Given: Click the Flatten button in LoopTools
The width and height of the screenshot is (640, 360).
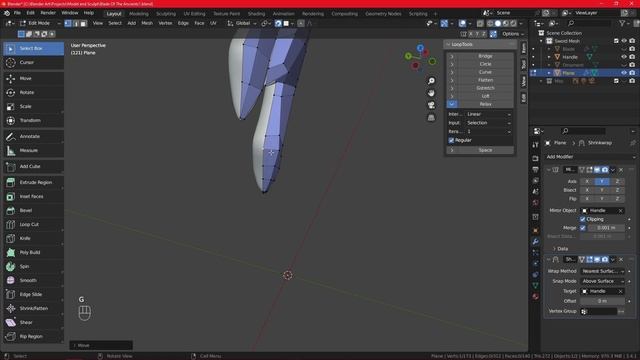Looking at the screenshot, I should point(485,80).
